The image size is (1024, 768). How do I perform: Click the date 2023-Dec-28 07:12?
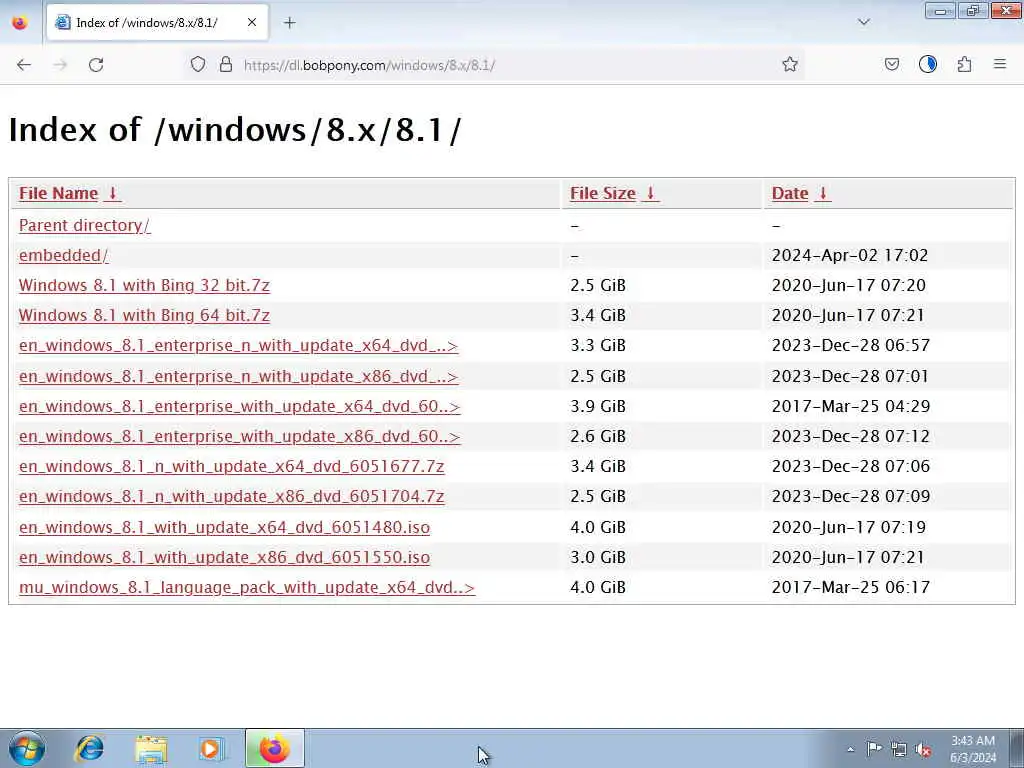[850, 436]
